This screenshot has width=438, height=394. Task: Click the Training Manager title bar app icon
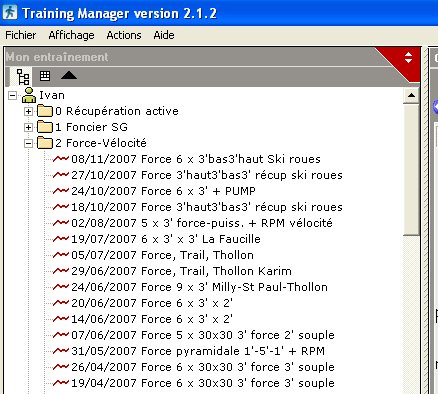click(x=10, y=13)
